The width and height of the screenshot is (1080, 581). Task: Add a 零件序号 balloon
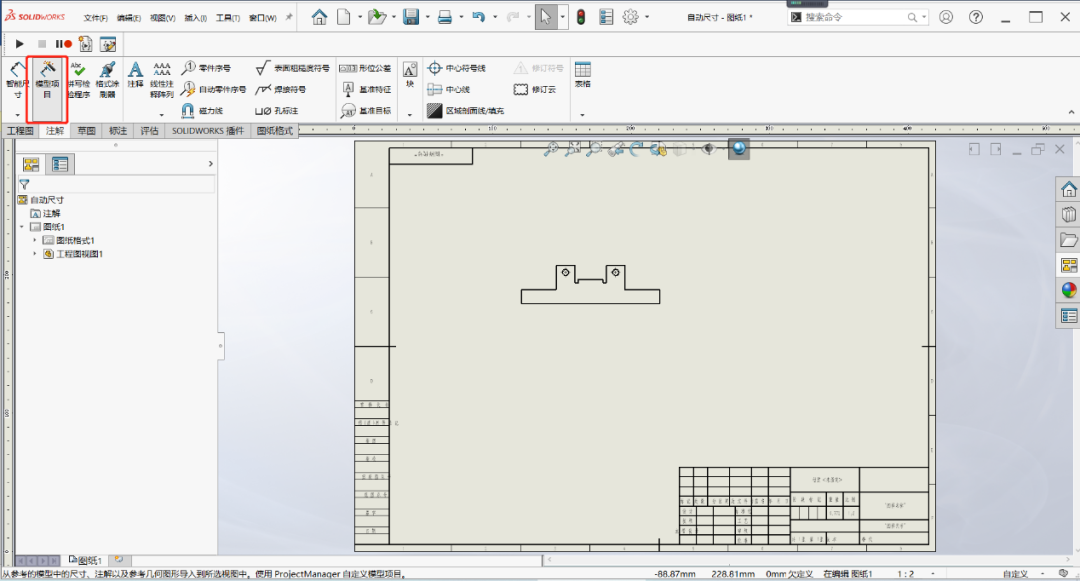tap(206, 67)
